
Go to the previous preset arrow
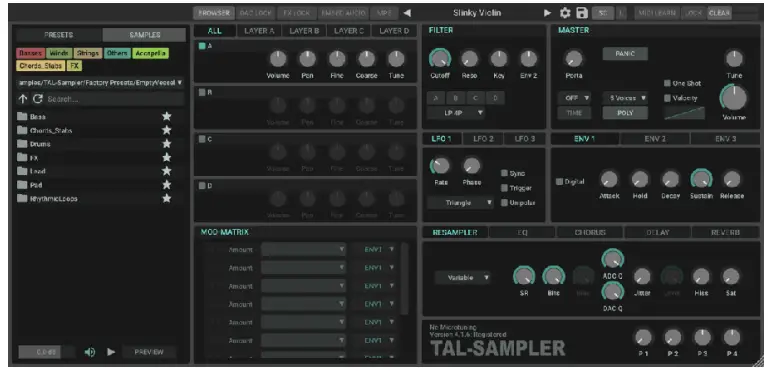coord(407,13)
